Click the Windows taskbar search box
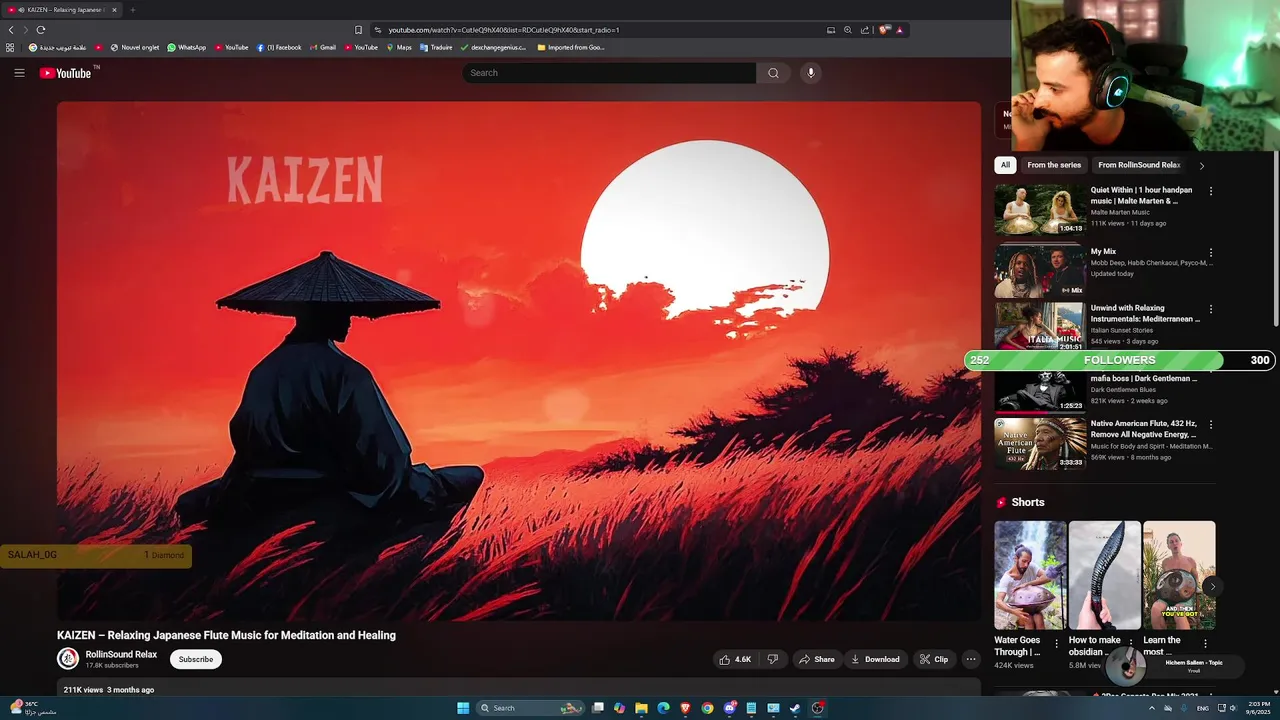 coord(529,708)
